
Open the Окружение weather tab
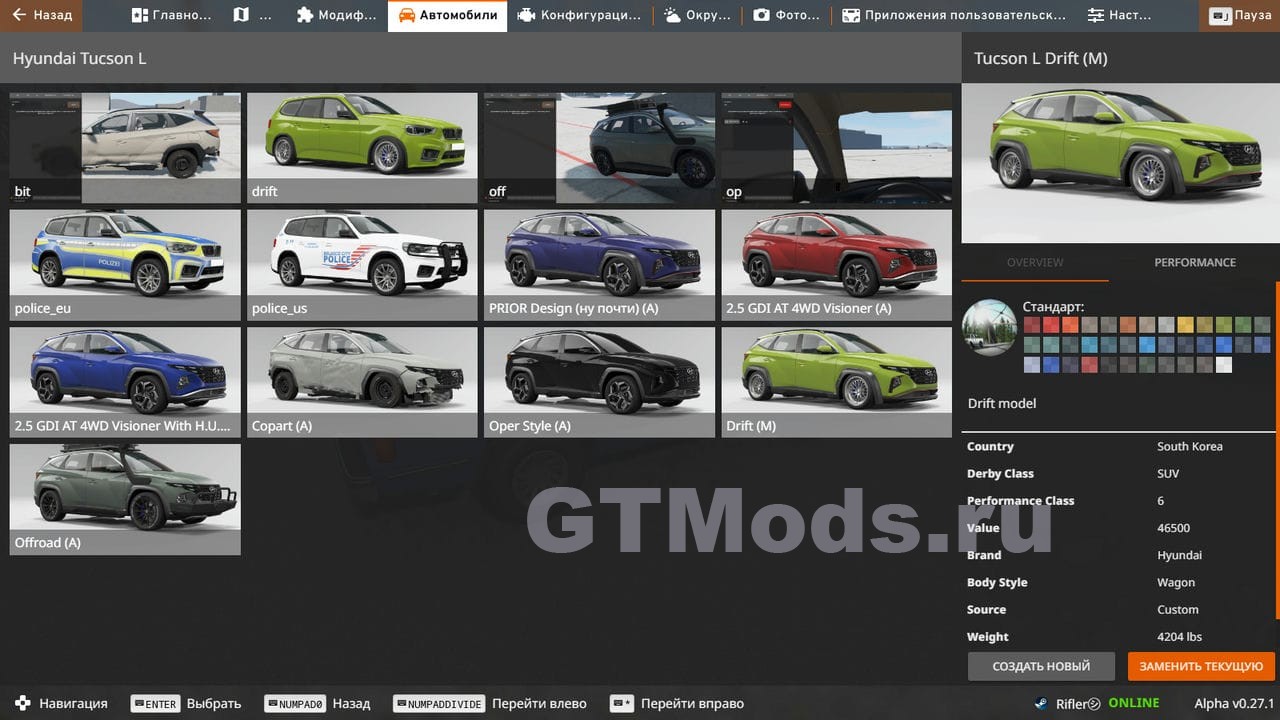[x=697, y=16]
